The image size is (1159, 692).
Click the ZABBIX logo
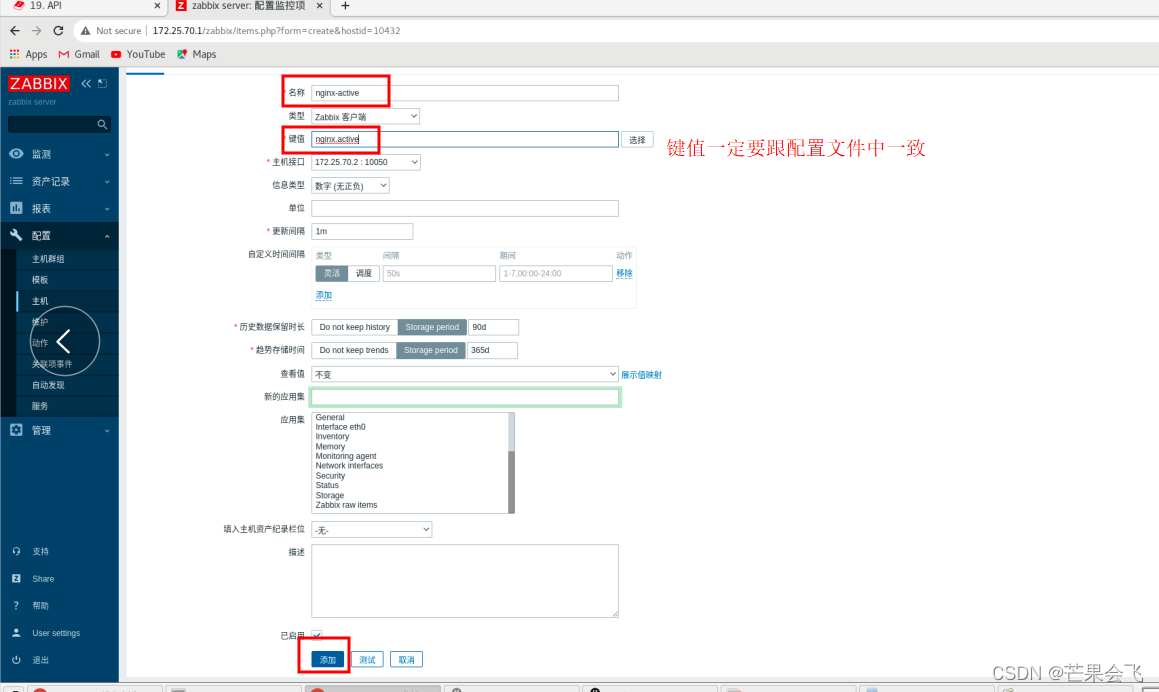[x=38, y=84]
